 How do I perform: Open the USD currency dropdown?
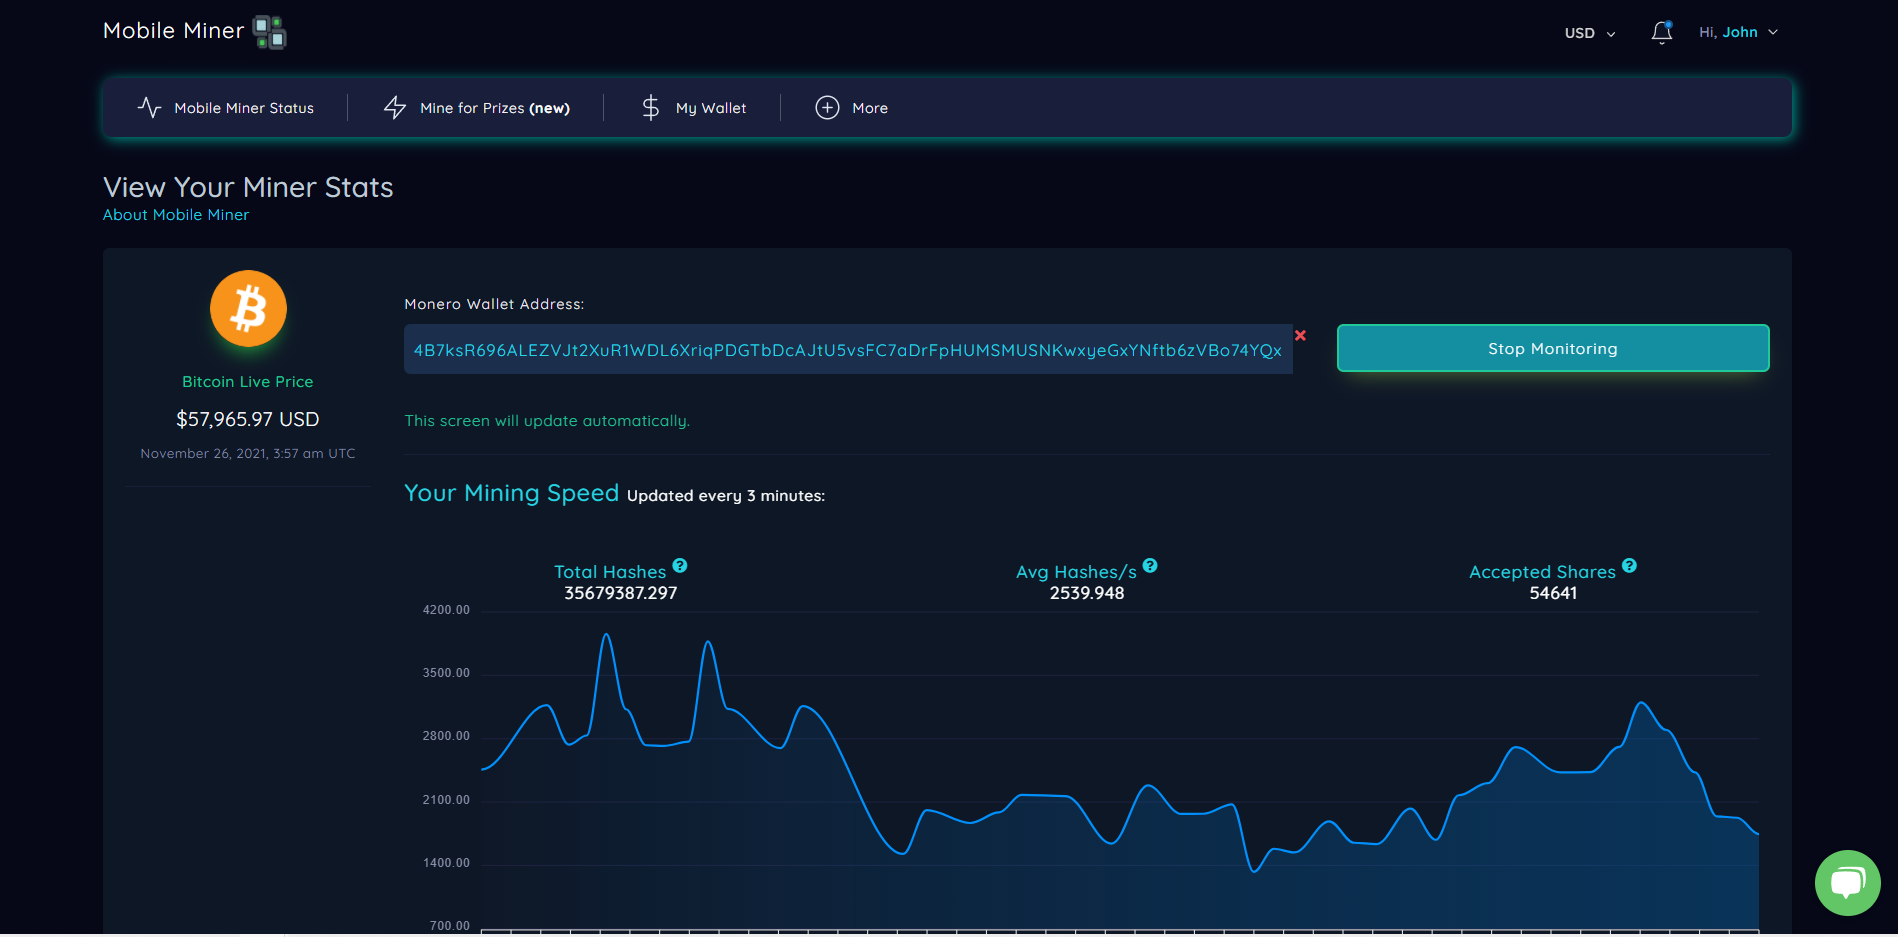(1588, 33)
